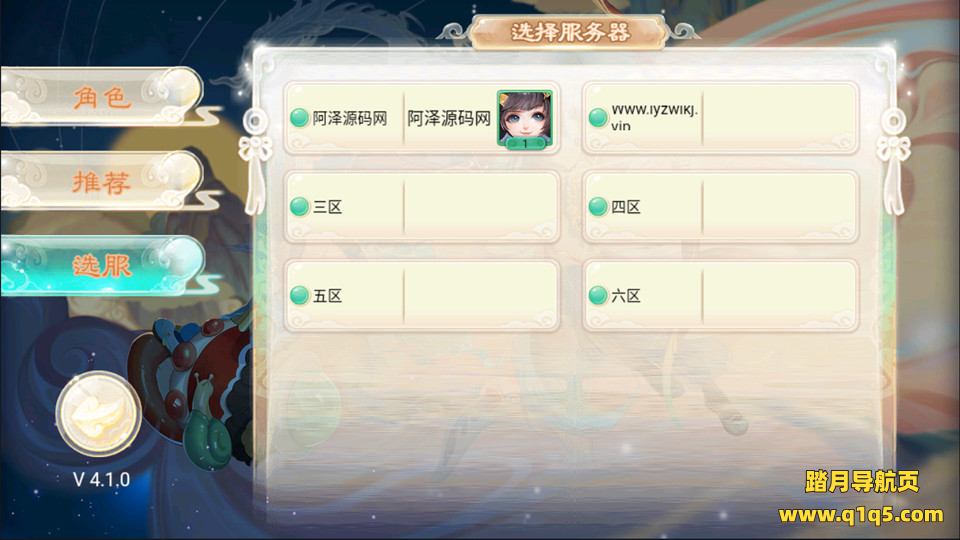
Task: Select the 选服 tab
Action: click(102, 266)
